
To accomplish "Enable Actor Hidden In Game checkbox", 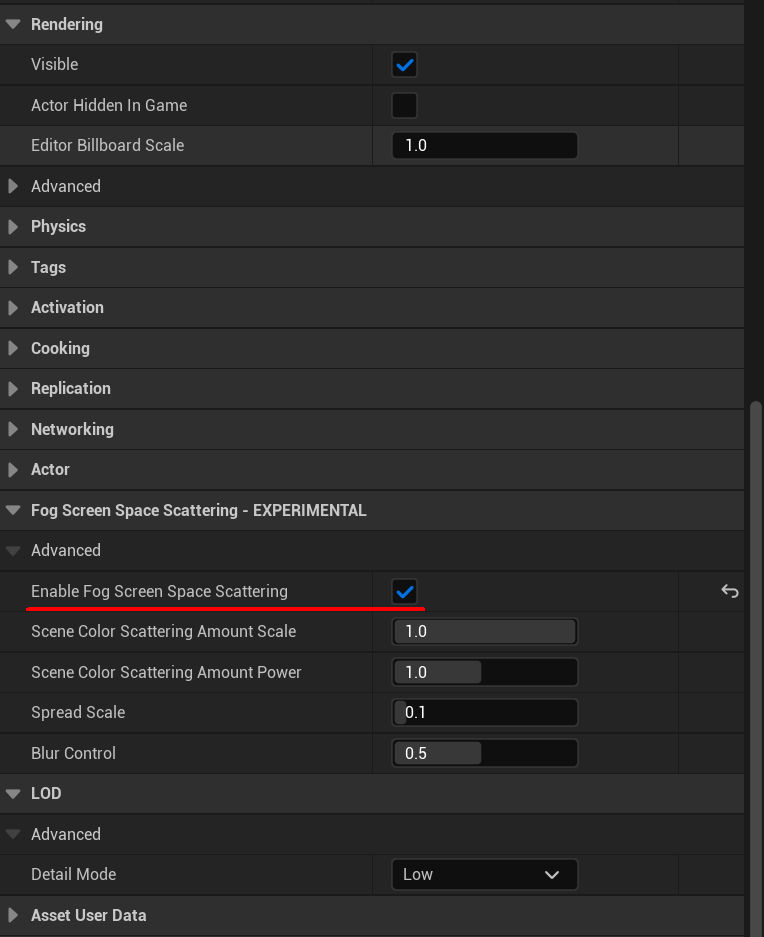I will coord(404,105).
